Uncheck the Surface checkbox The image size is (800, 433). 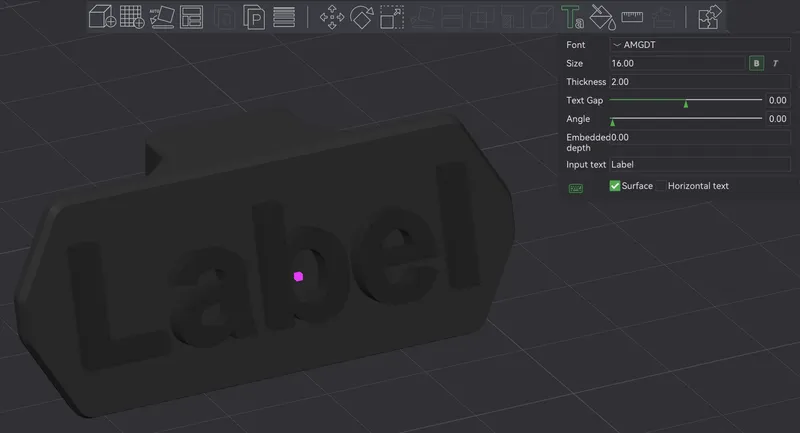pos(615,186)
